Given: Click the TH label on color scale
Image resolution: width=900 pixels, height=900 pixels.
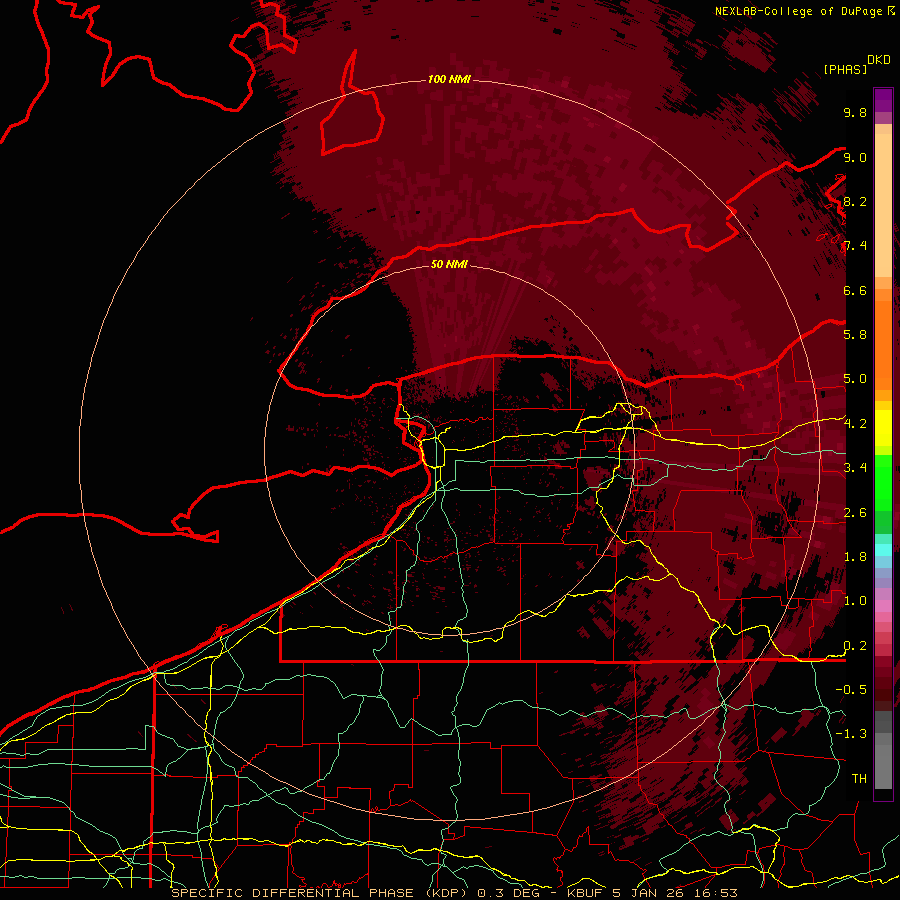Looking at the screenshot, I should click(x=859, y=779).
